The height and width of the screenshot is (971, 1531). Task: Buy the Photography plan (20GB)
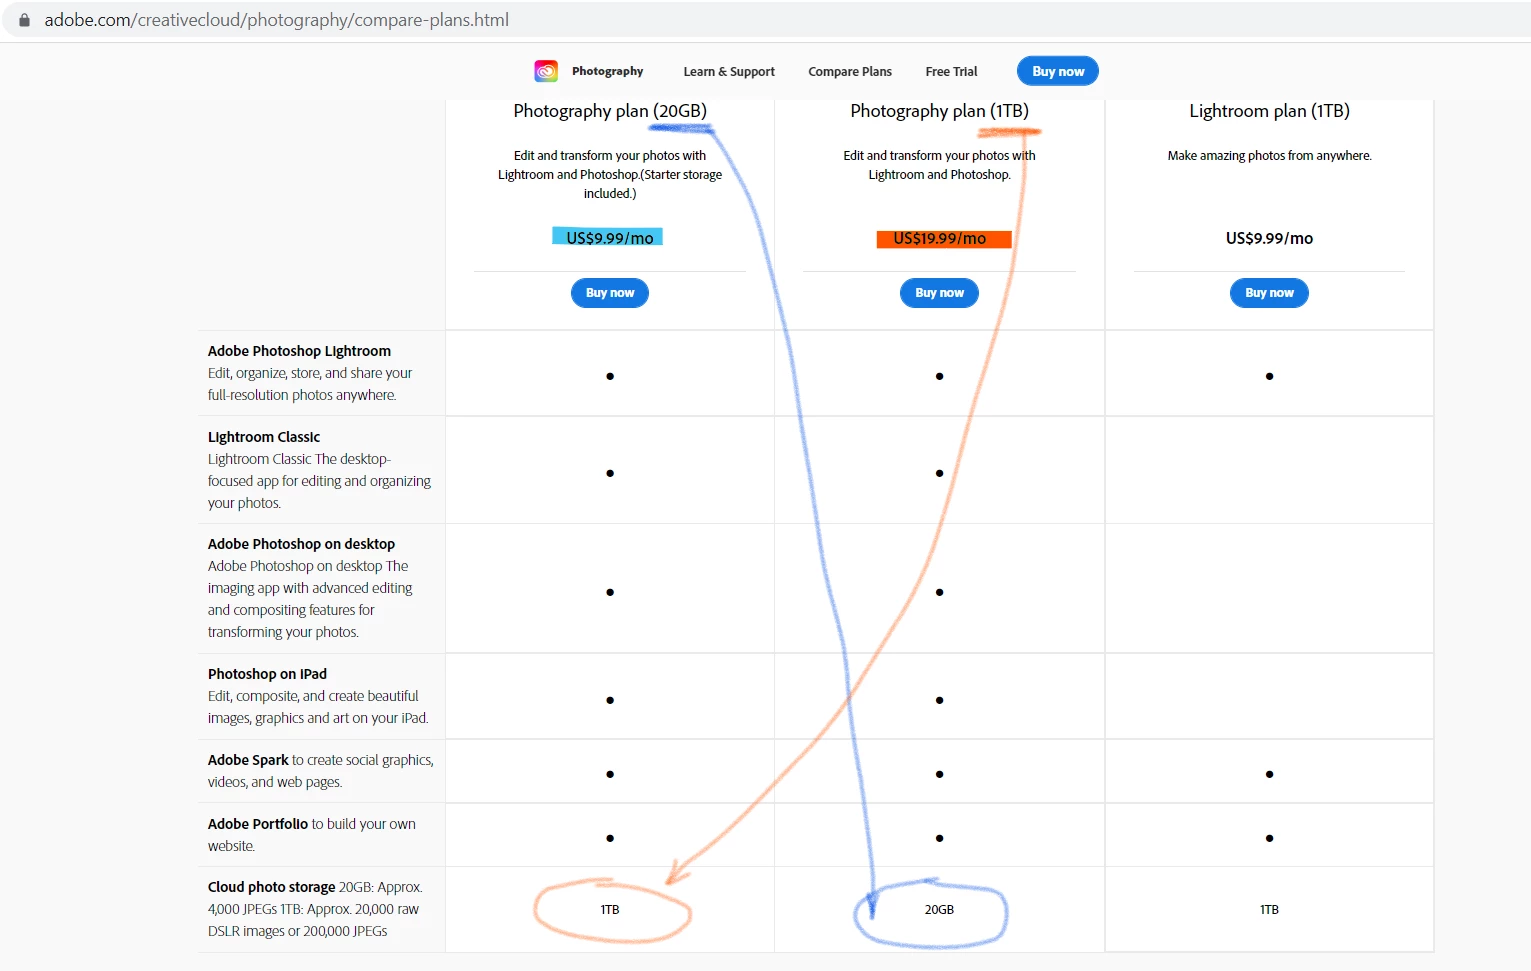[610, 293]
